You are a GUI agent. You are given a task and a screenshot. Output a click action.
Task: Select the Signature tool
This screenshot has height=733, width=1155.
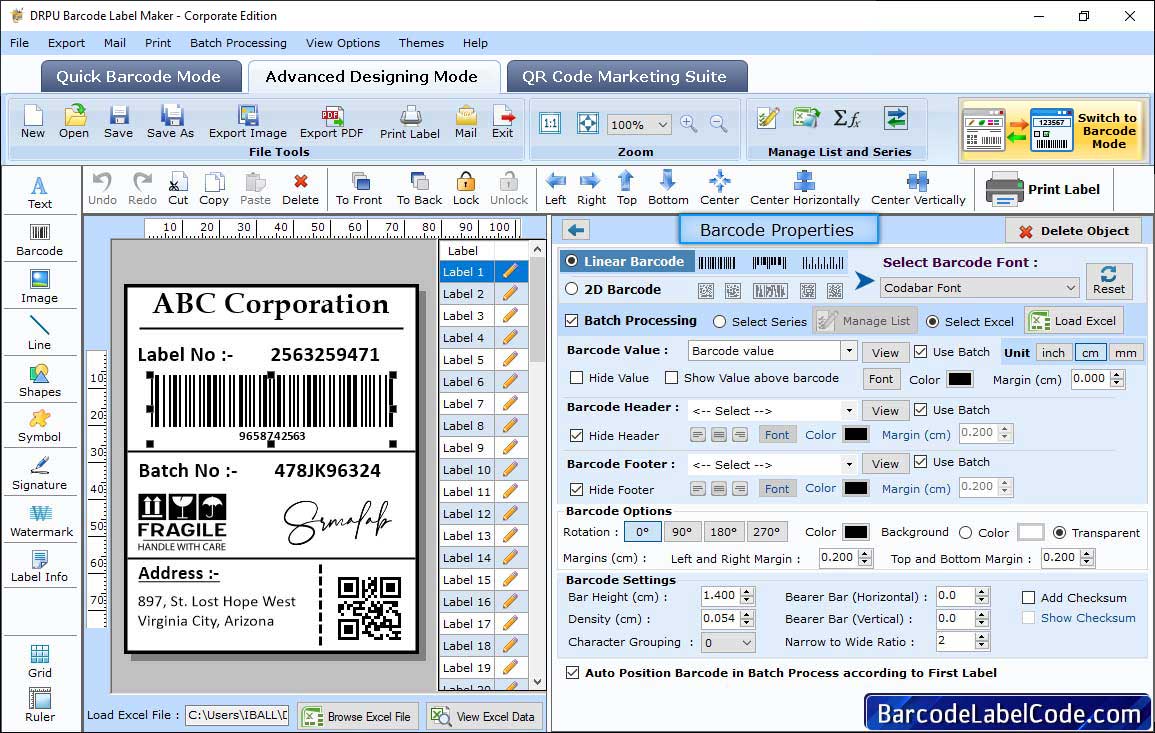(40, 473)
